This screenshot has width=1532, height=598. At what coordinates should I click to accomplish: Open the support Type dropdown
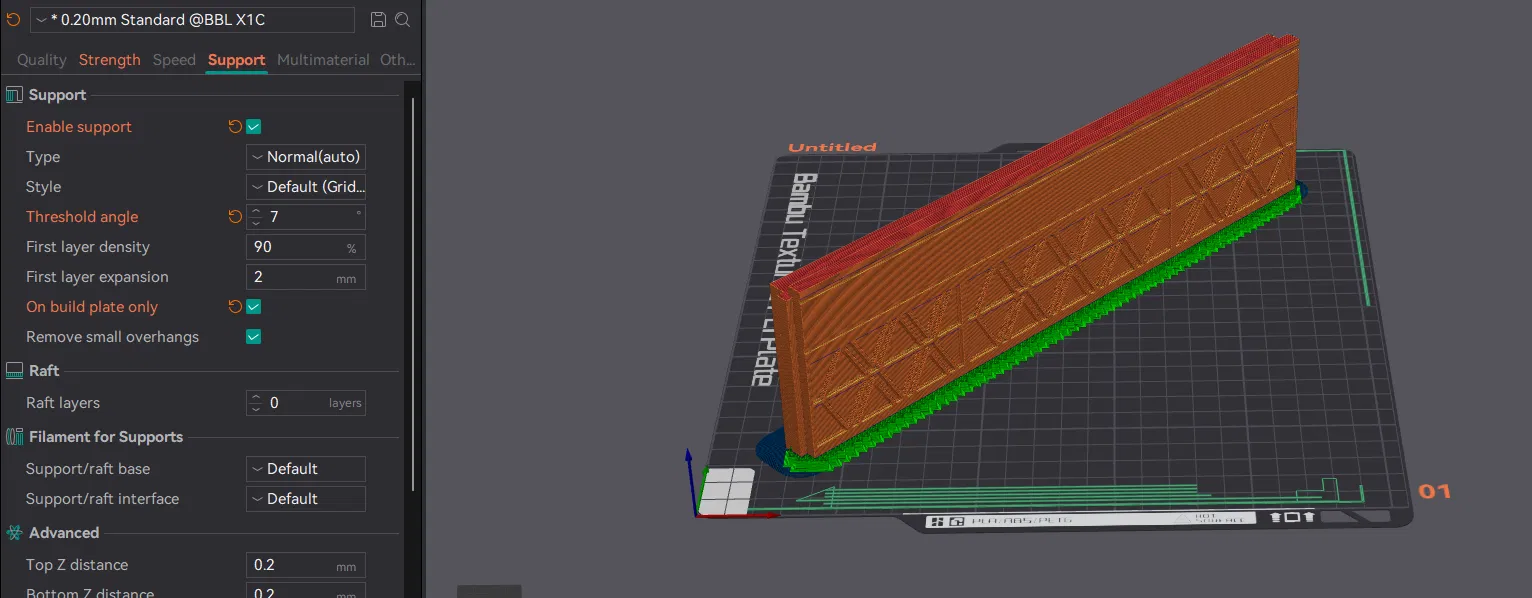306,157
